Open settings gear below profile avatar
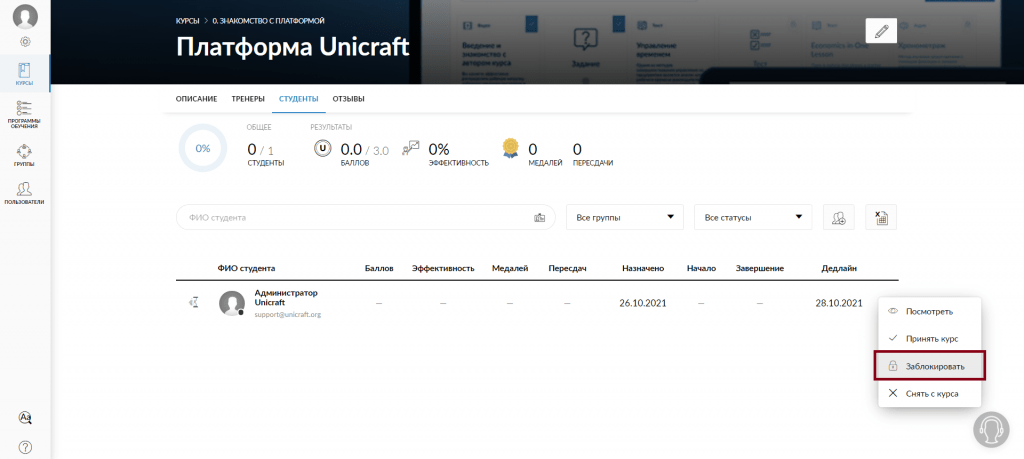This screenshot has width=1024, height=459. (25, 42)
